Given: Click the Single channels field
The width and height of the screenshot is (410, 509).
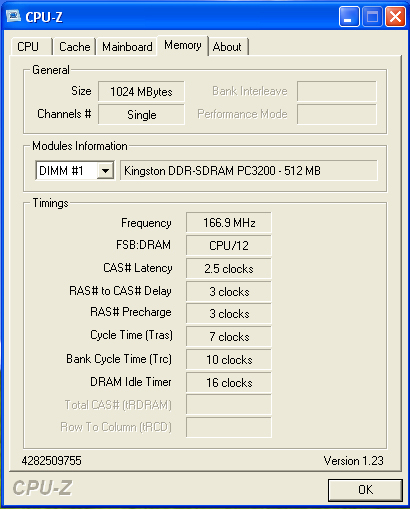Looking at the screenshot, I should click(141, 115).
